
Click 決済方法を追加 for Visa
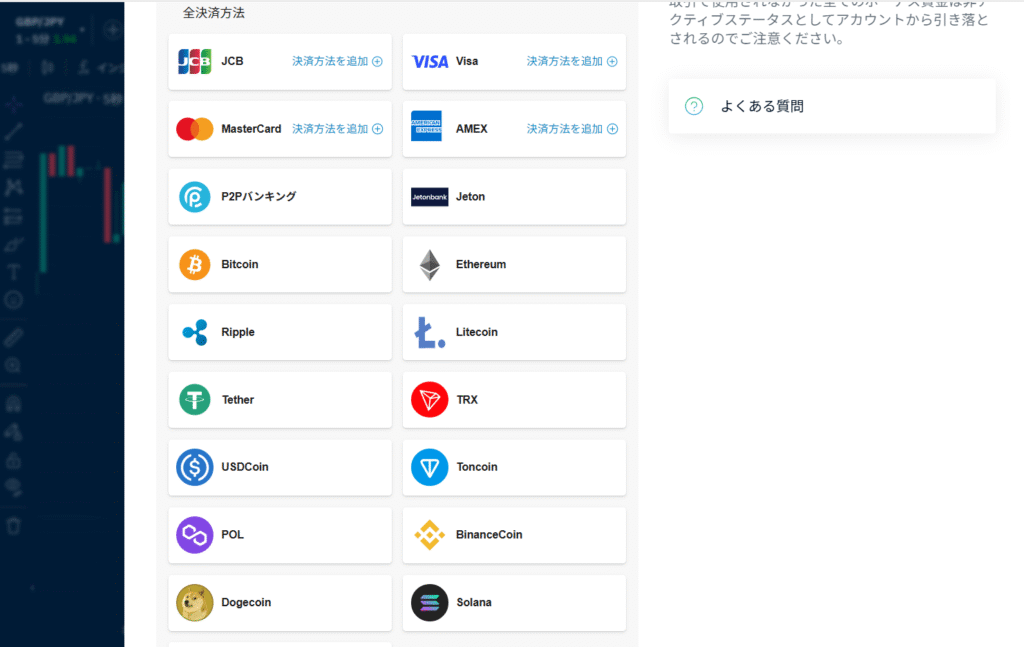pos(572,61)
